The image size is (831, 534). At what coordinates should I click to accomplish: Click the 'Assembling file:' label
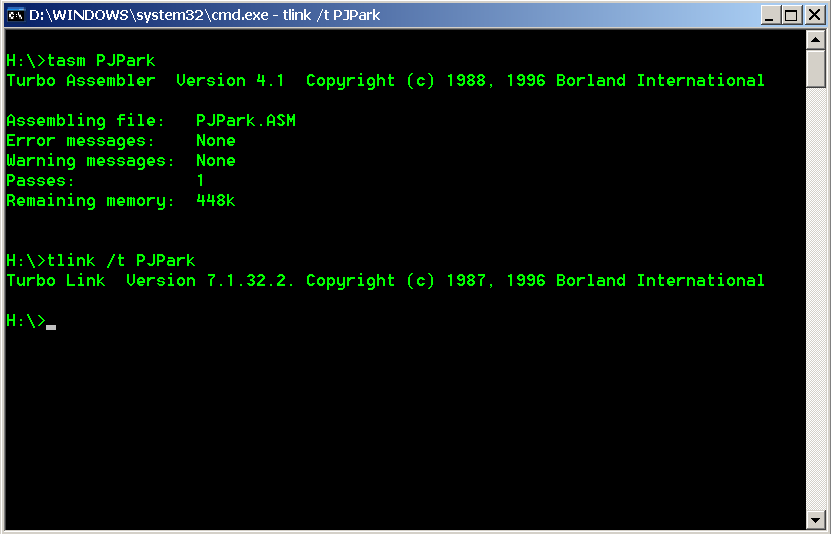(85, 121)
